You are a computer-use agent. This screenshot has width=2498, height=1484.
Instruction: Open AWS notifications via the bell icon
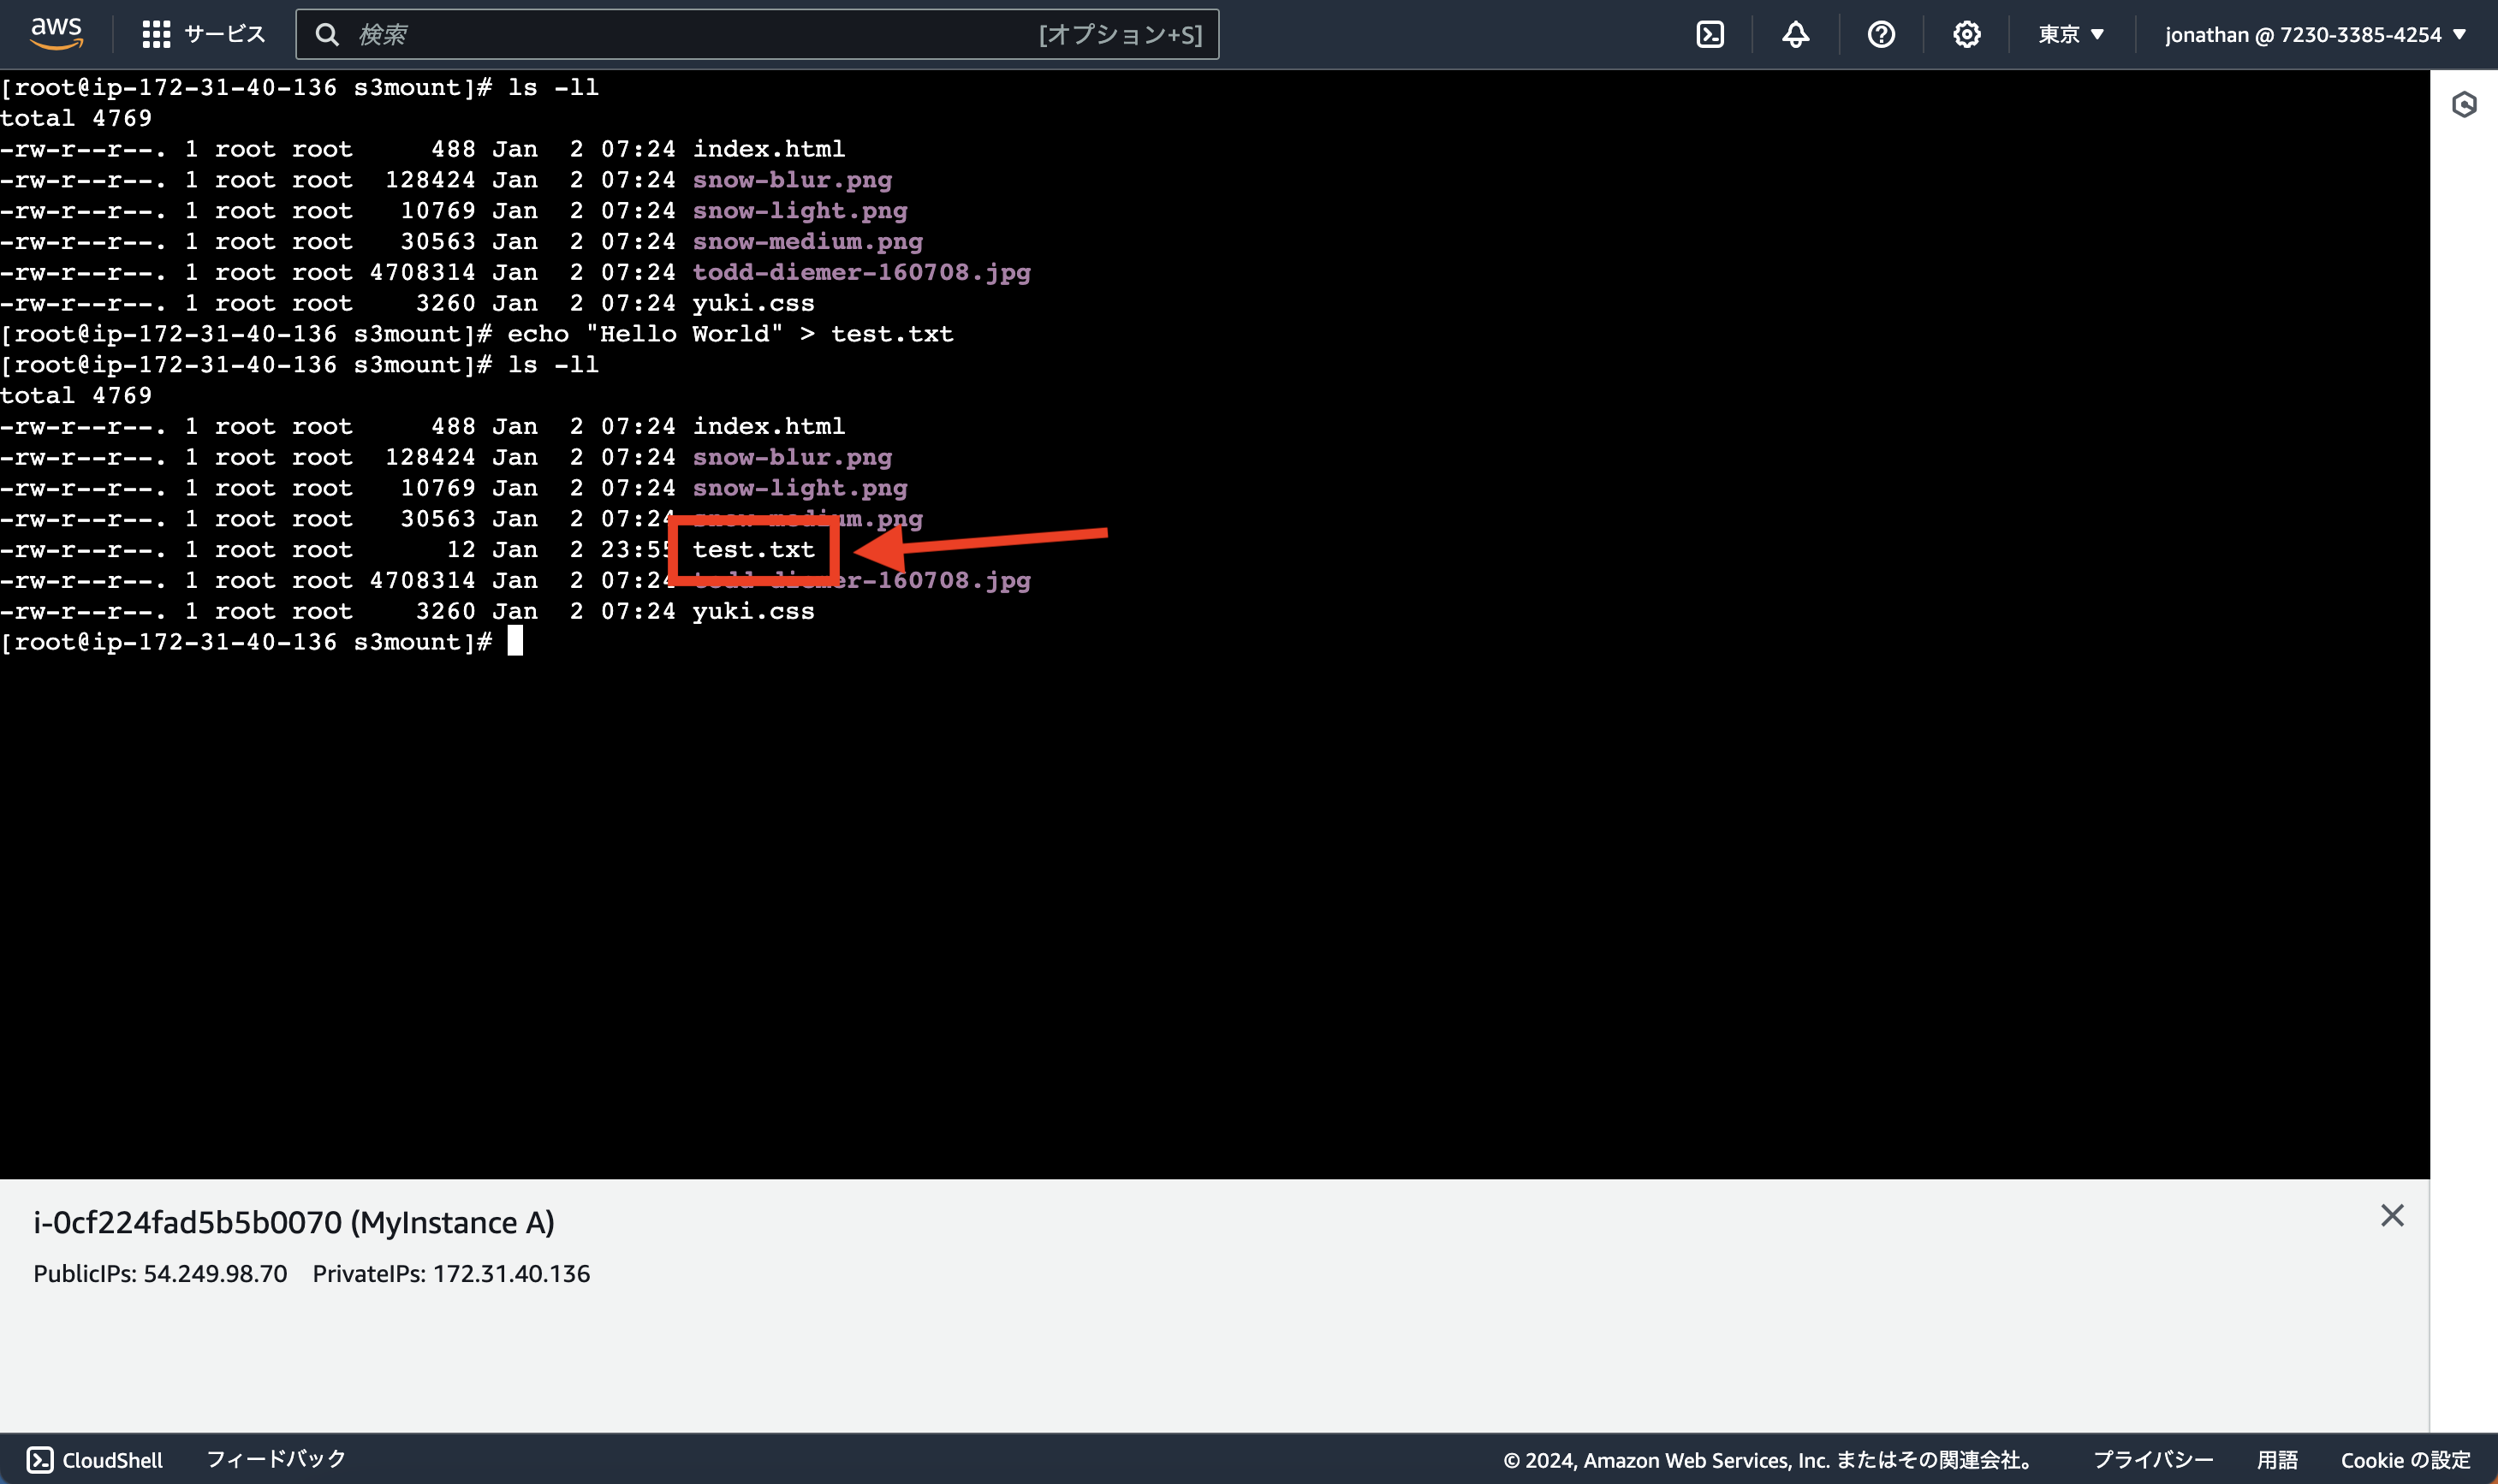[x=1794, y=33]
